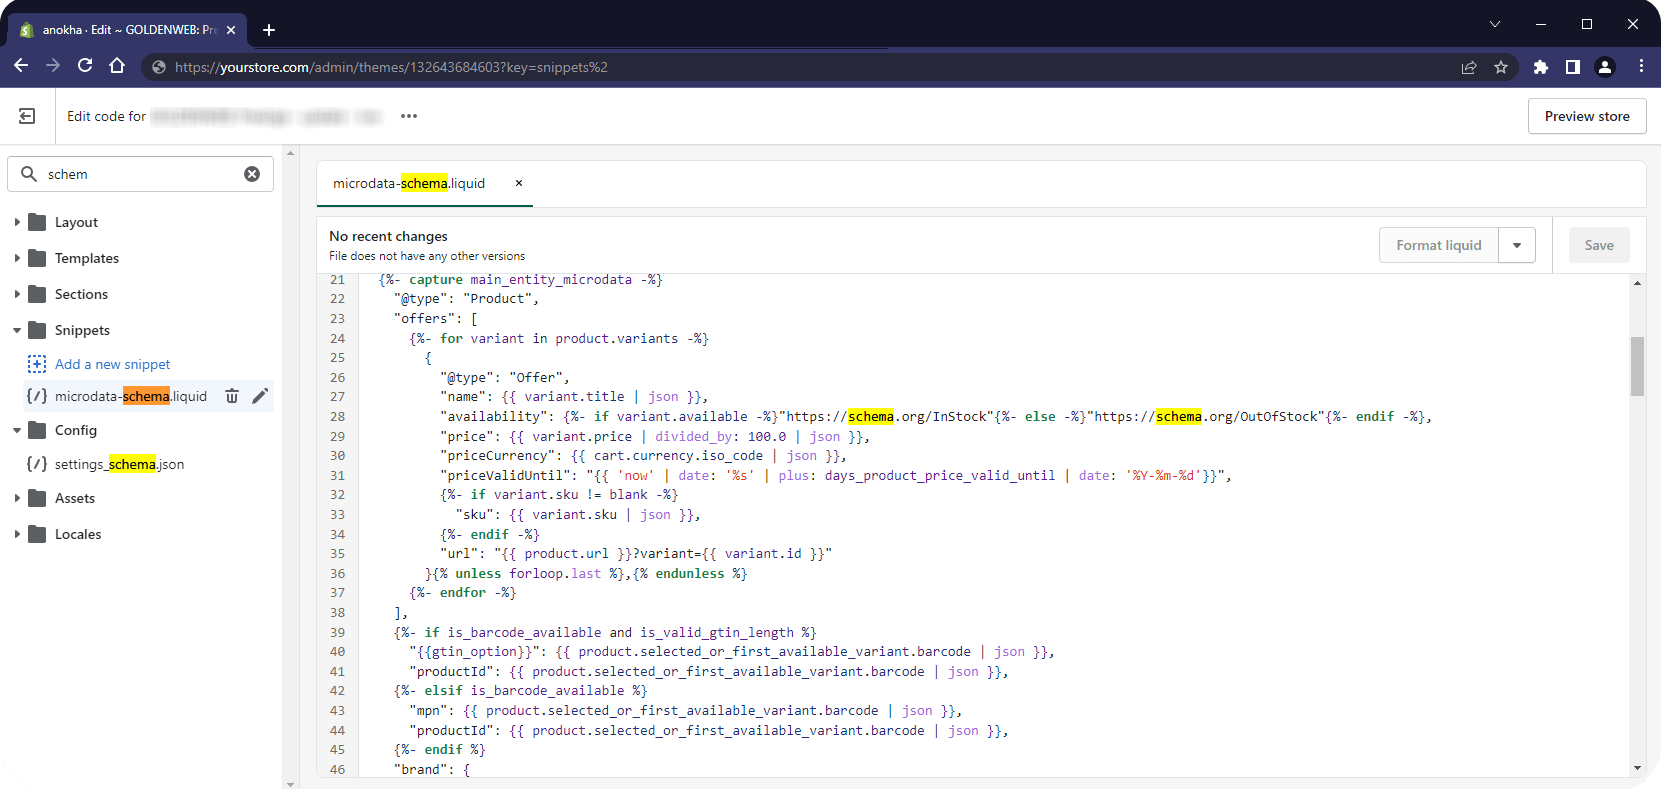Open the Format liquid dropdown arrow

tap(1517, 245)
